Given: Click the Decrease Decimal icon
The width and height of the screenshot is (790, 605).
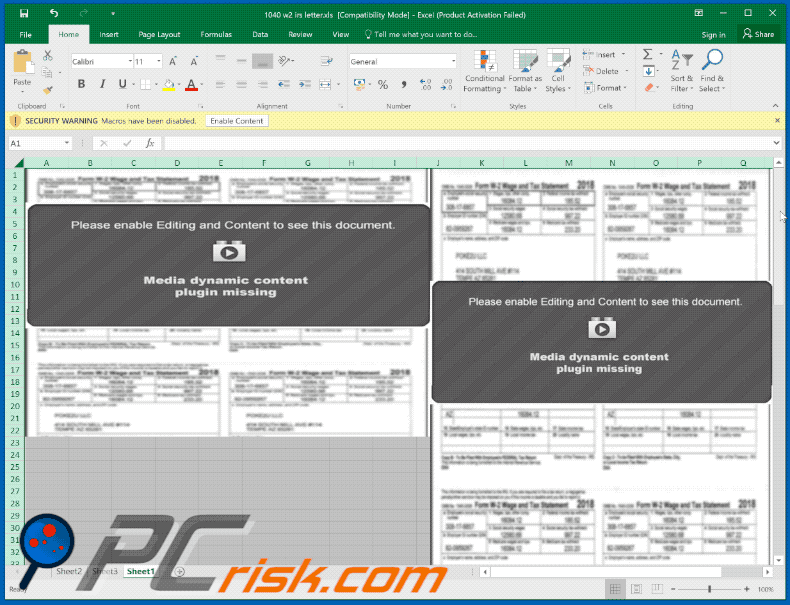Looking at the screenshot, I should coord(446,85).
